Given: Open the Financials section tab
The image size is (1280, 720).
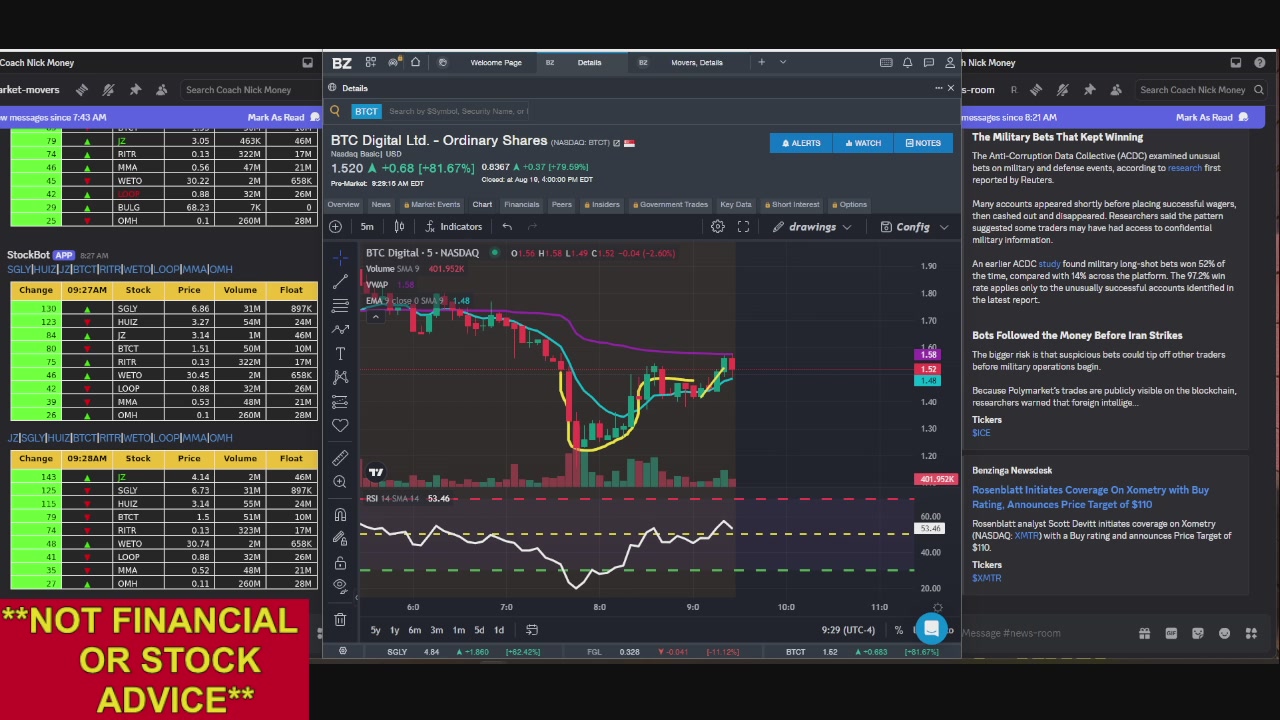Looking at the screenshot, I should 521,204.
